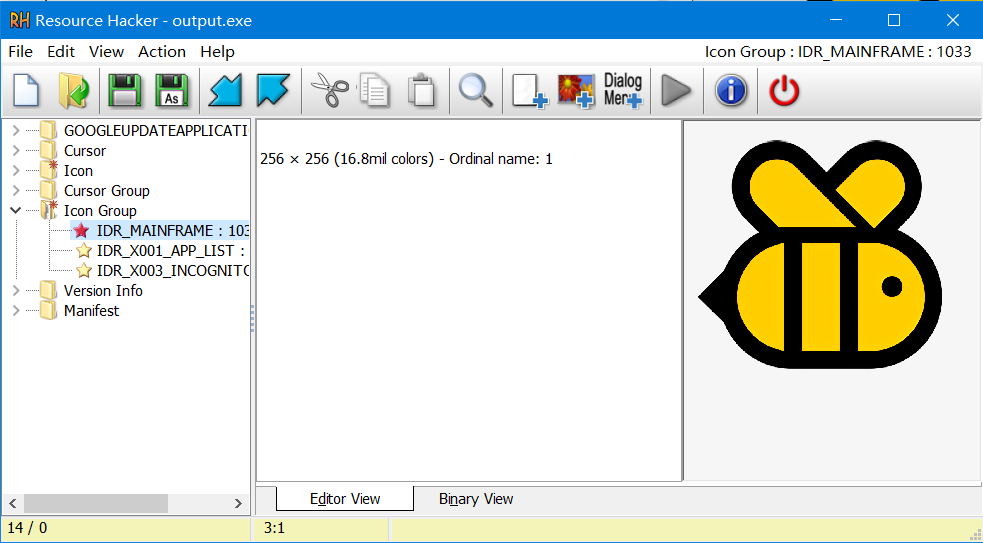
Task: Select the IDR_X003_INCOGNITO tree item
Action: click(172, 271)
